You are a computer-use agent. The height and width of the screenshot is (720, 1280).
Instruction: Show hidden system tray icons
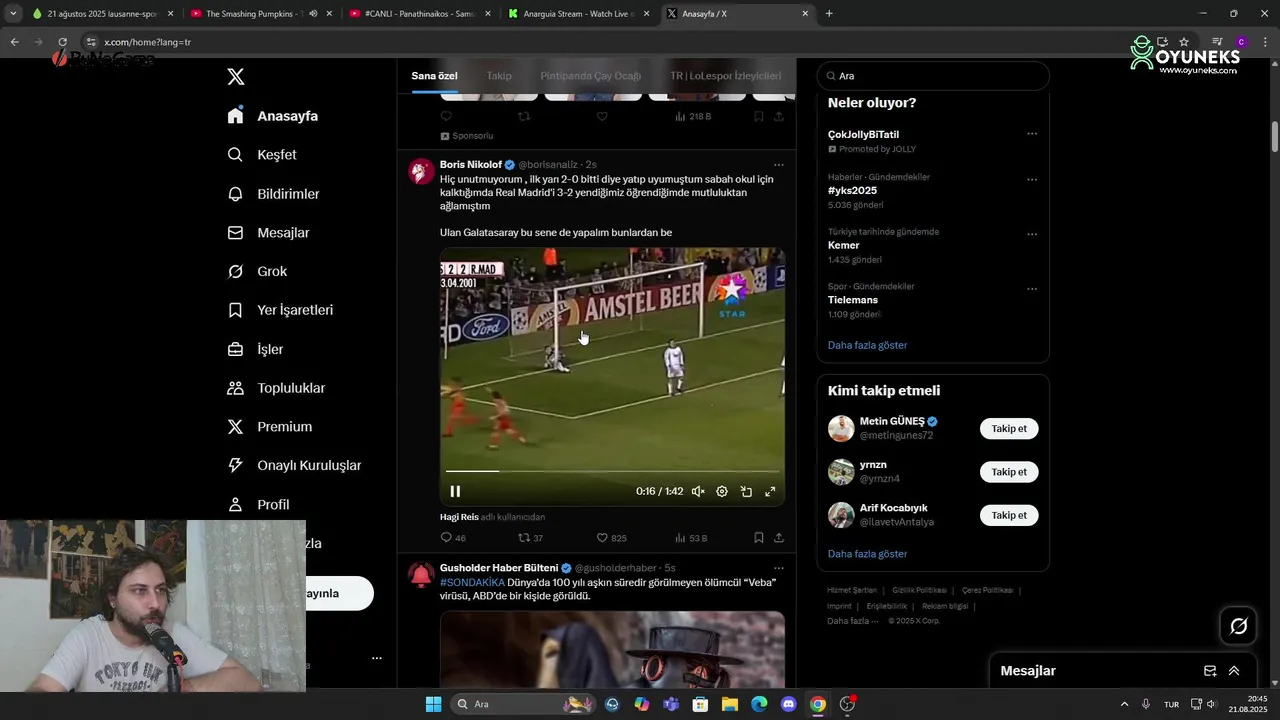pyautogui.click(x=1124, y=704)
